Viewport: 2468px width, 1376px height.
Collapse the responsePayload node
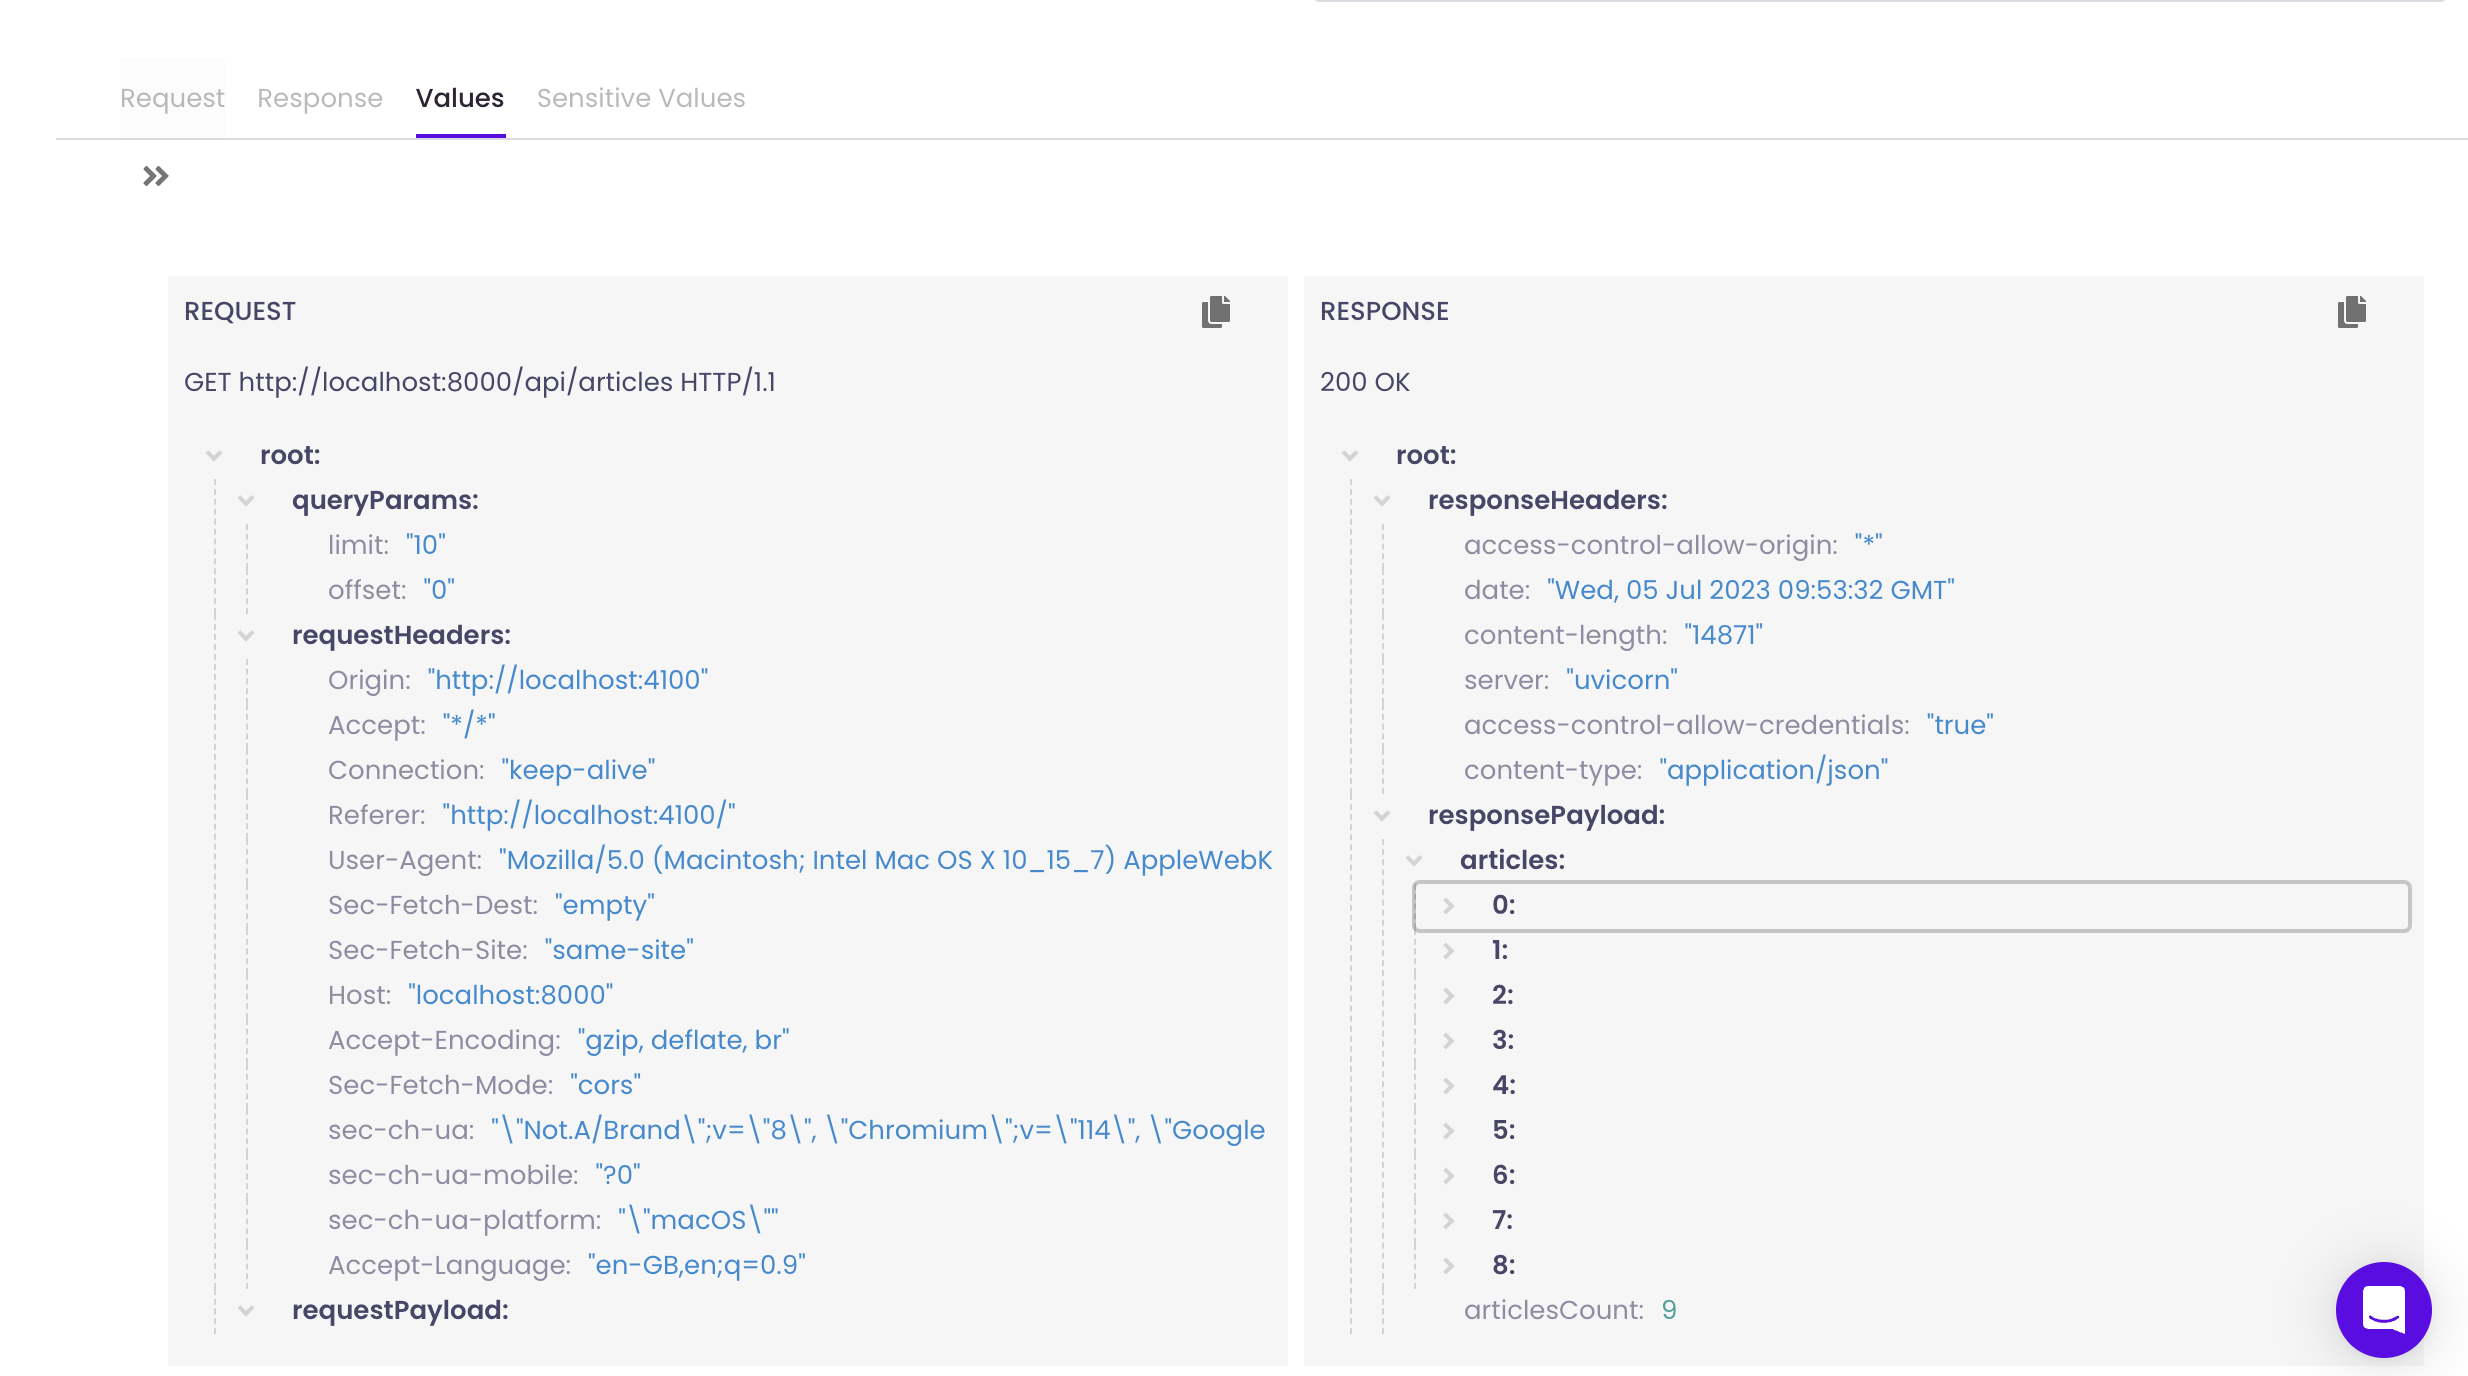[x=1382, y=816]
